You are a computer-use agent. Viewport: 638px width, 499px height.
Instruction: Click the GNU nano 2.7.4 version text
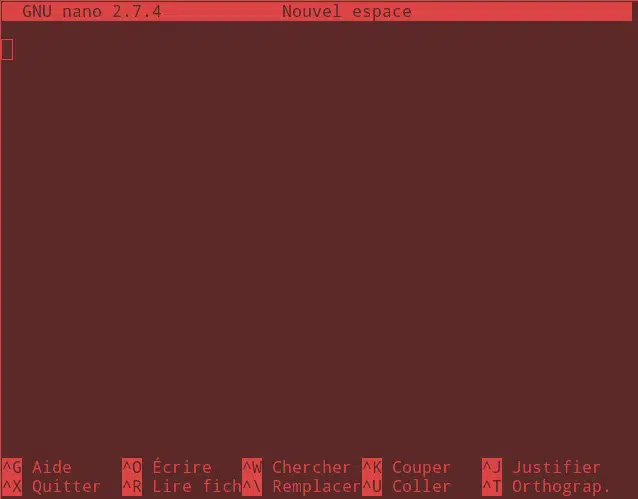pos(92,11)
